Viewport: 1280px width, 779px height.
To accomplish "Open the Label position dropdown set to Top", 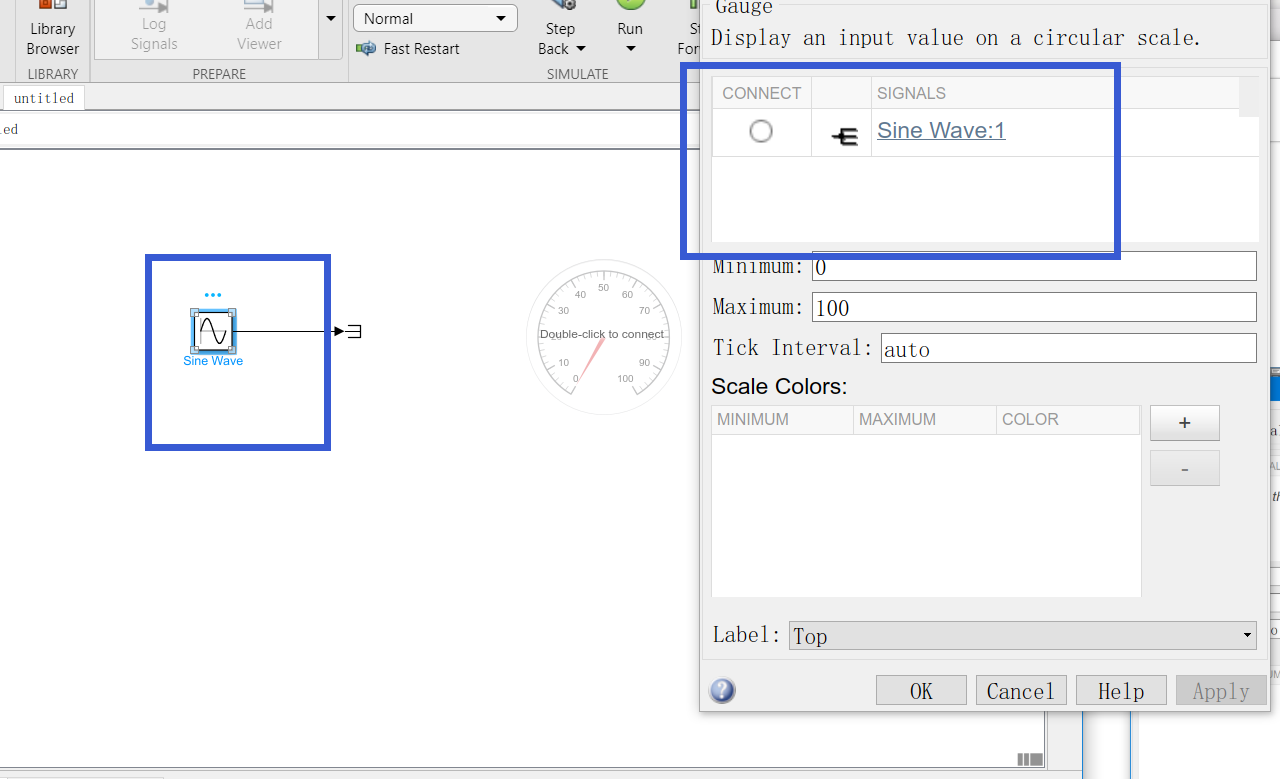I will pos(1022,635).
